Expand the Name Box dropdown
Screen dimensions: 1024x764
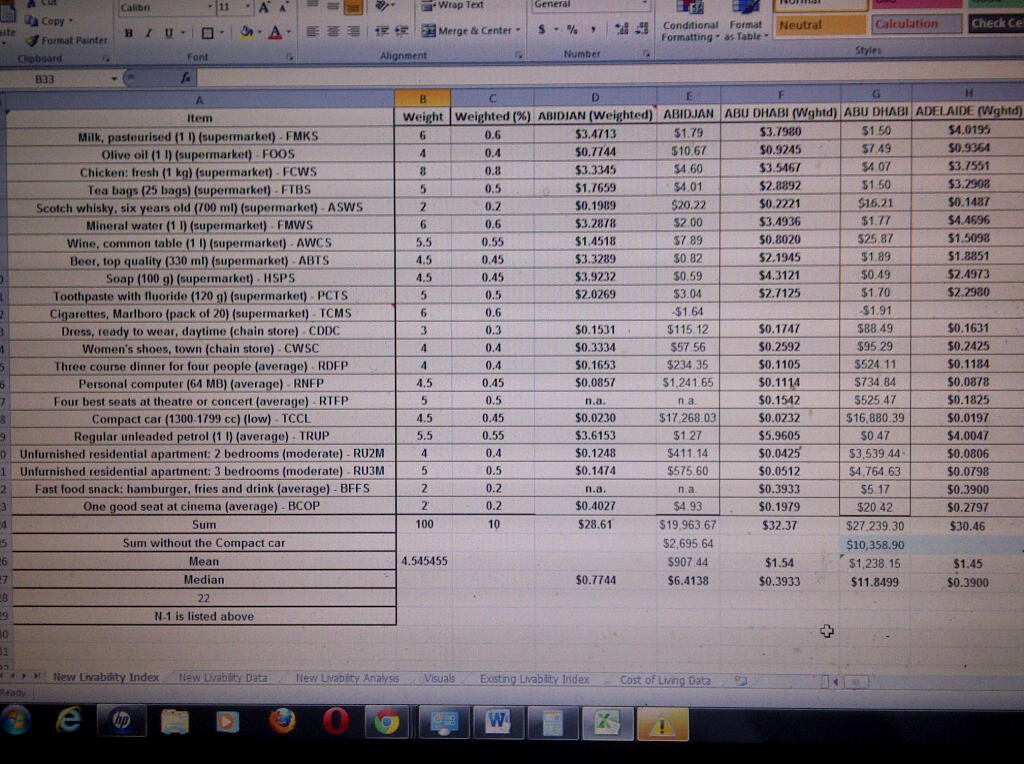click(114, 79)
